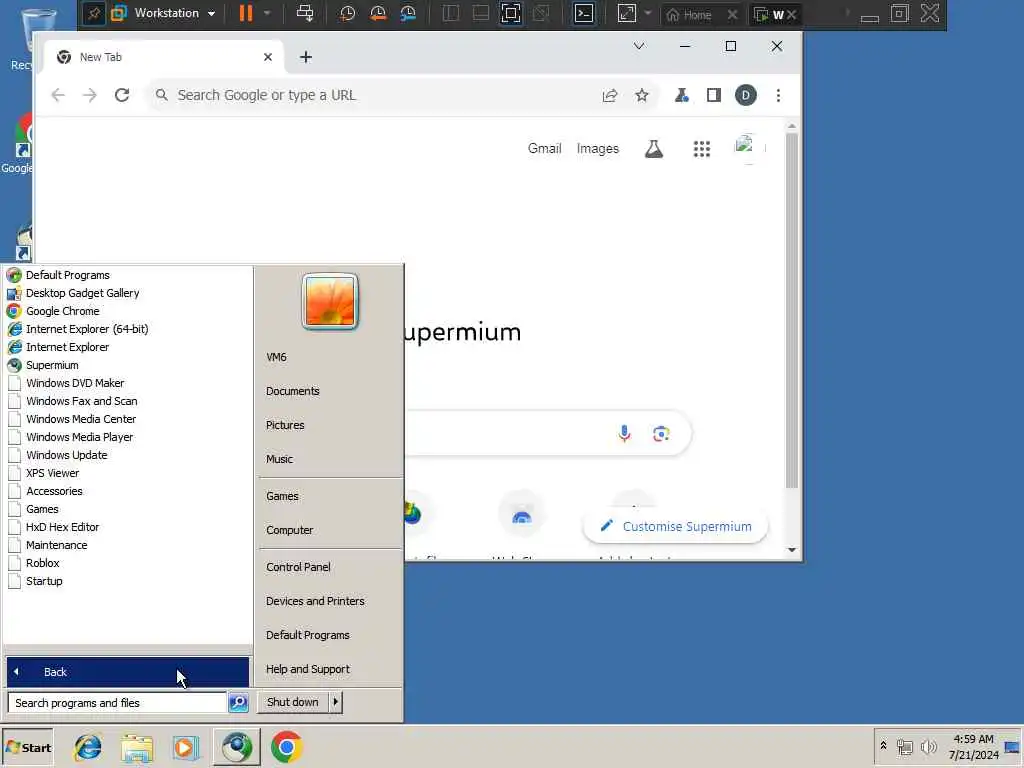Open the Workstation dropdown menu

[x=174, y=13]
